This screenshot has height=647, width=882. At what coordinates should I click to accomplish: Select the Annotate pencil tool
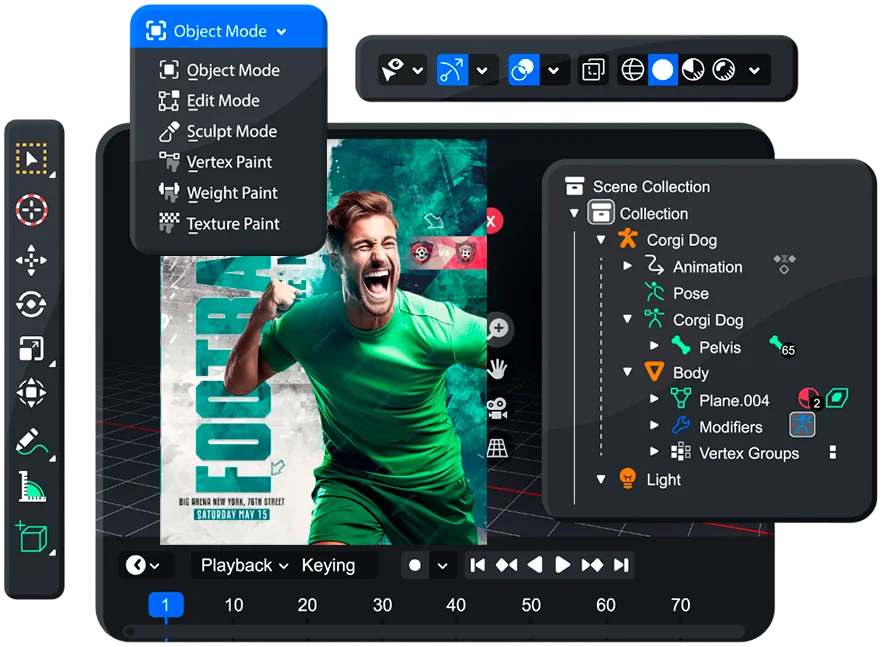pyautogui.click(x=32, y=441)
